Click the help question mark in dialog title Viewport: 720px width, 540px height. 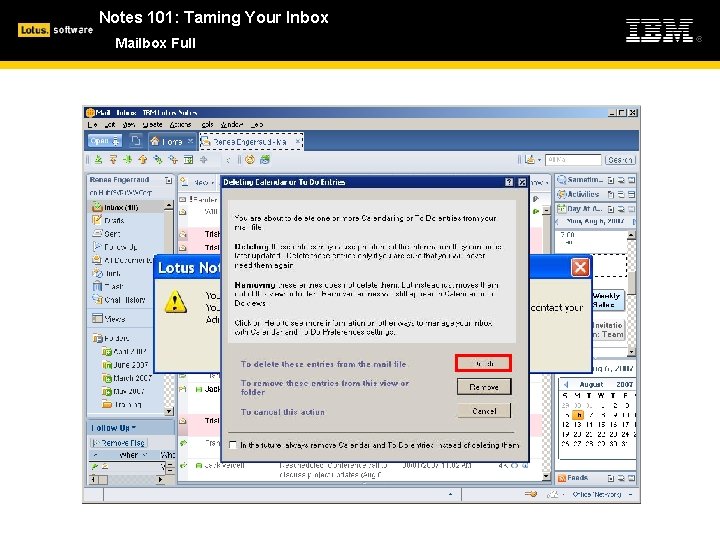tap(509, 182)
